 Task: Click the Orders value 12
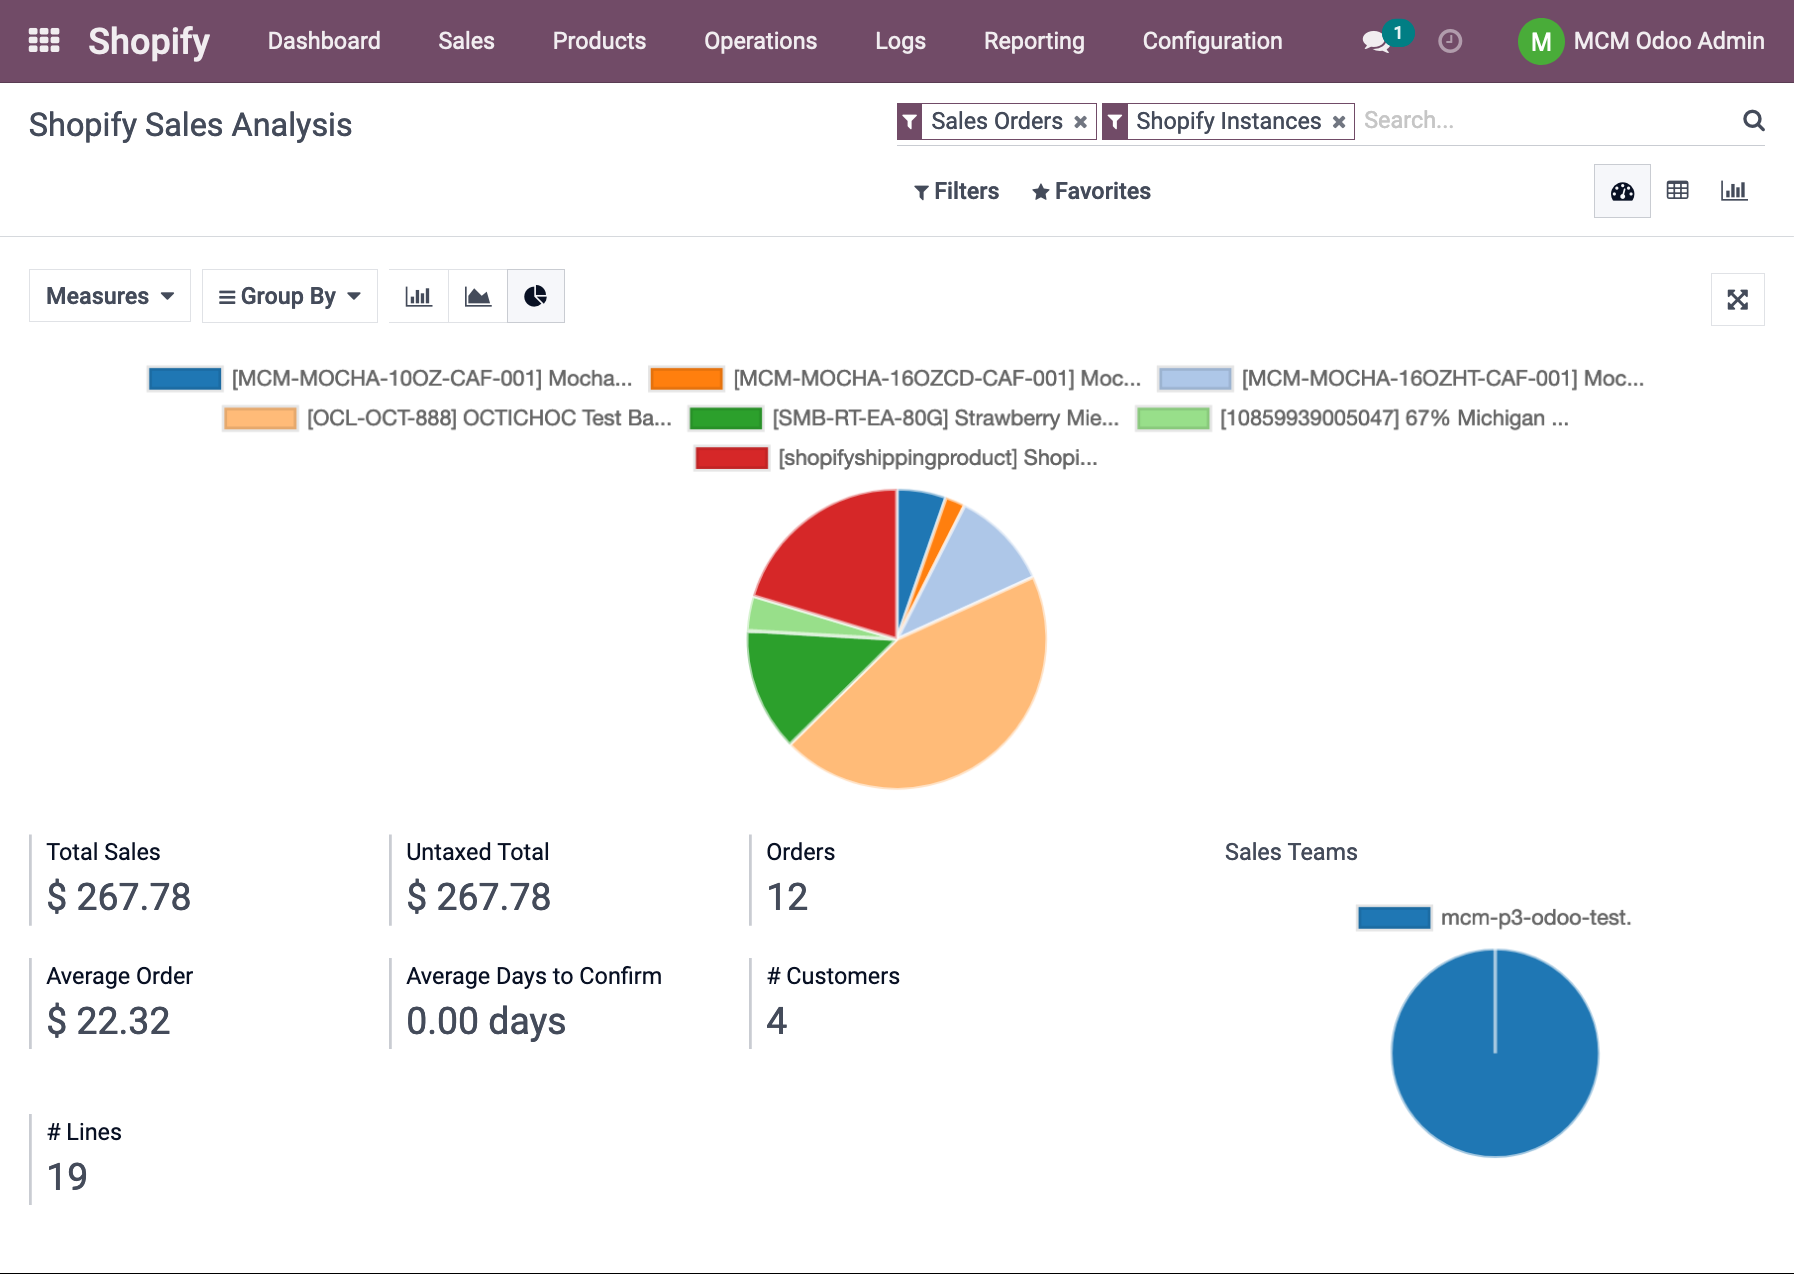[x=787, y=898]
